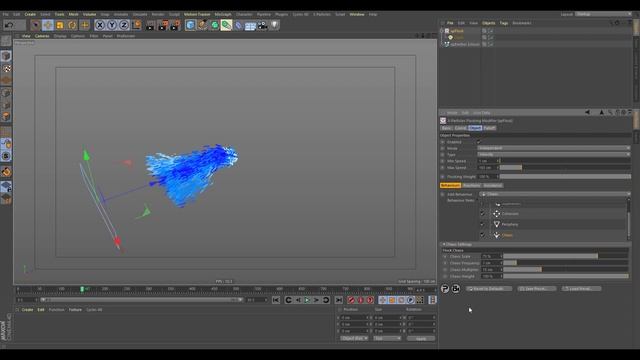Switch to Texture mode in sidebar
The image size is (640, 360).
[6, 68]
